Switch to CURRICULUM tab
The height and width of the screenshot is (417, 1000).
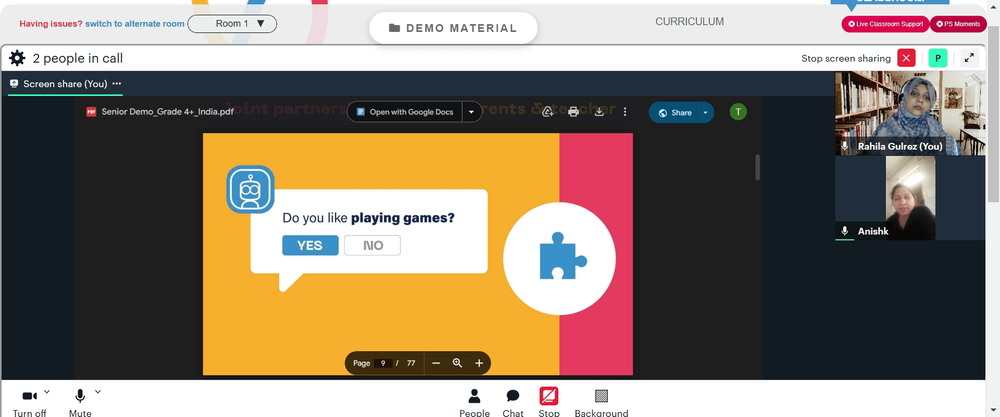(689, 22)
